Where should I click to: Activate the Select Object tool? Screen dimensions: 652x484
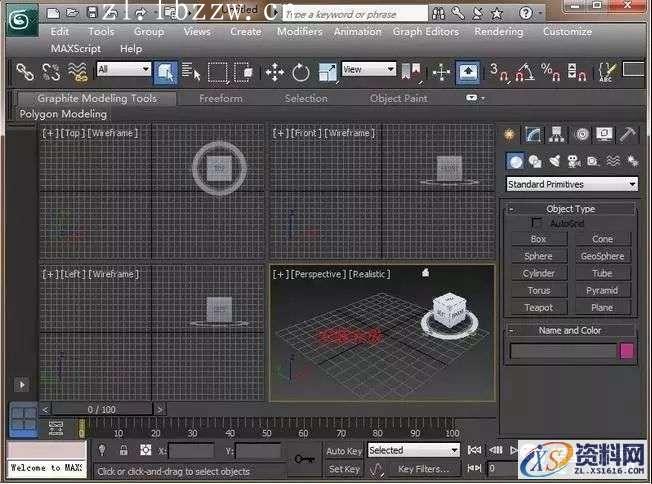[x=165, y=73]
